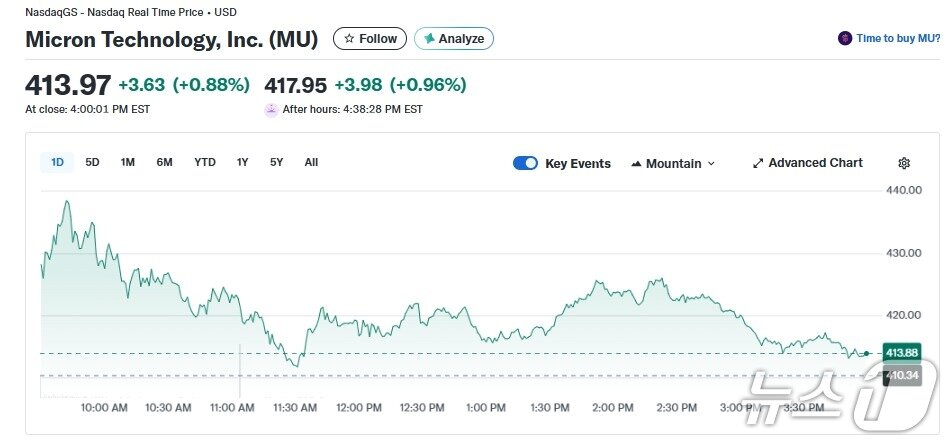
Task: Click the chart settings gear icon
Action: pos(904,163)
